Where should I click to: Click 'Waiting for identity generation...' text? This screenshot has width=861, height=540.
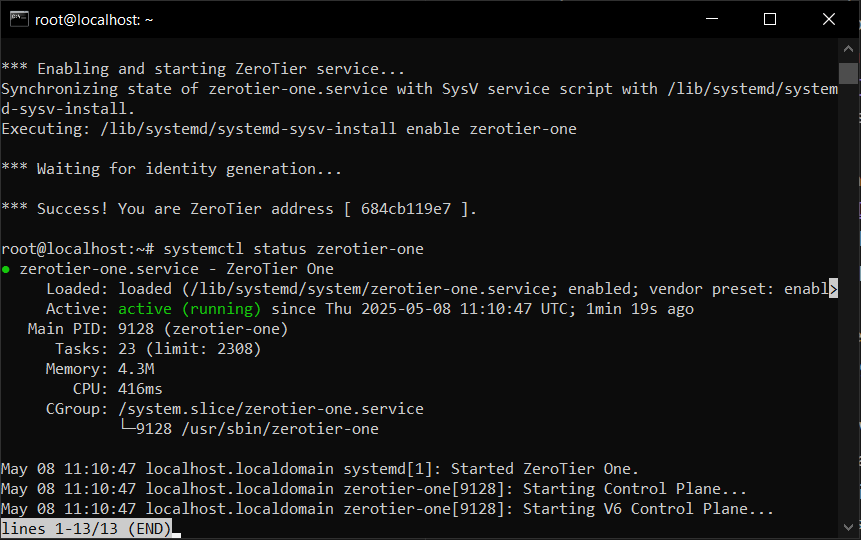(189, 169)
